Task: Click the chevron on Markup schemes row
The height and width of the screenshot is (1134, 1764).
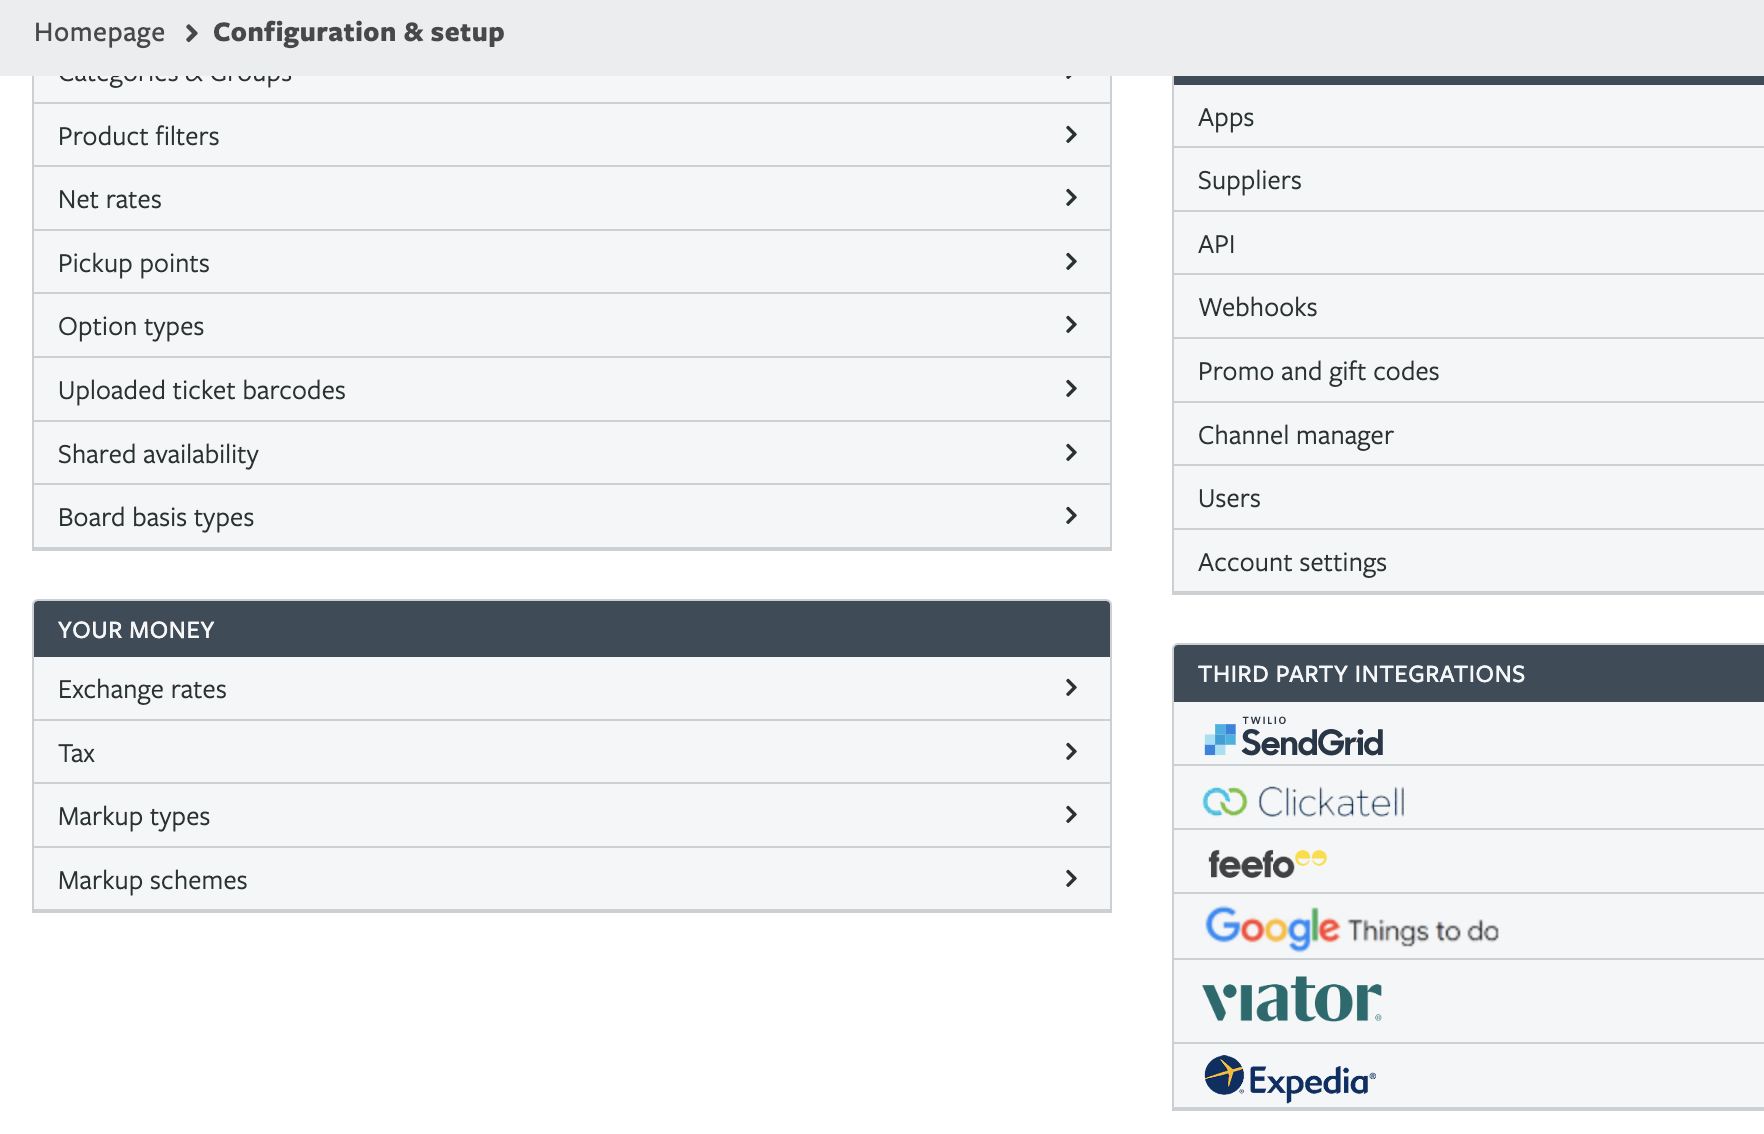Action: click(x=1071, y=879)
